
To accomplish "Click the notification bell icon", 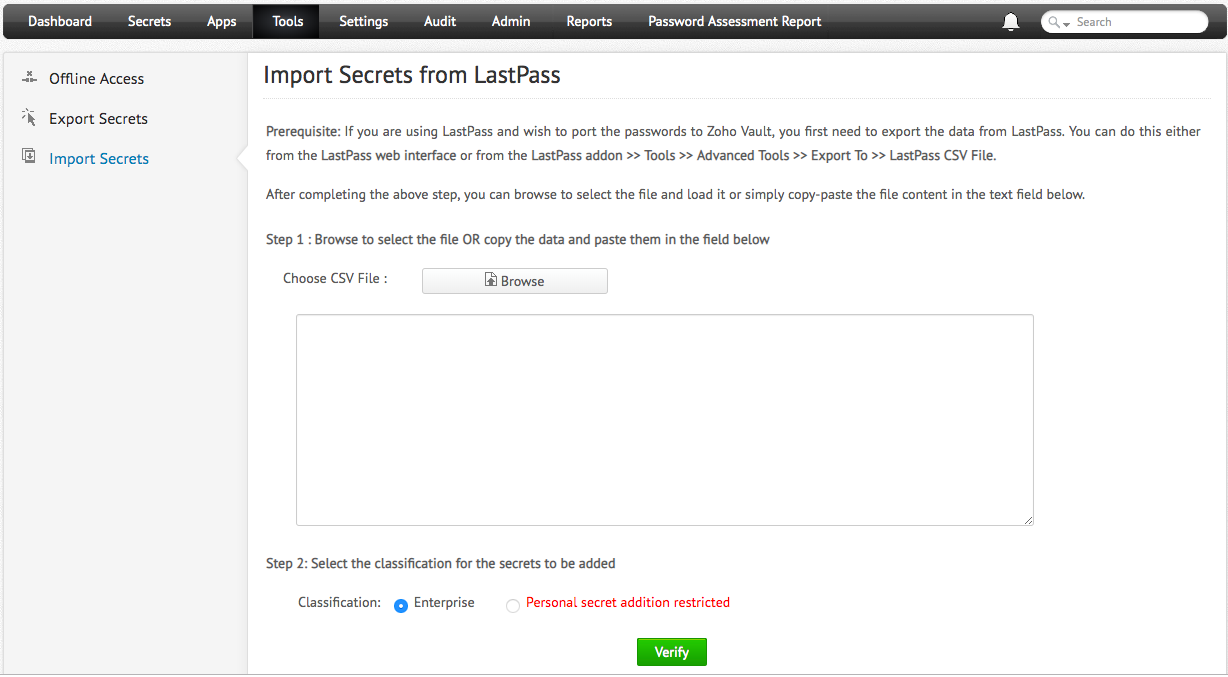I will click(1011, 22).
